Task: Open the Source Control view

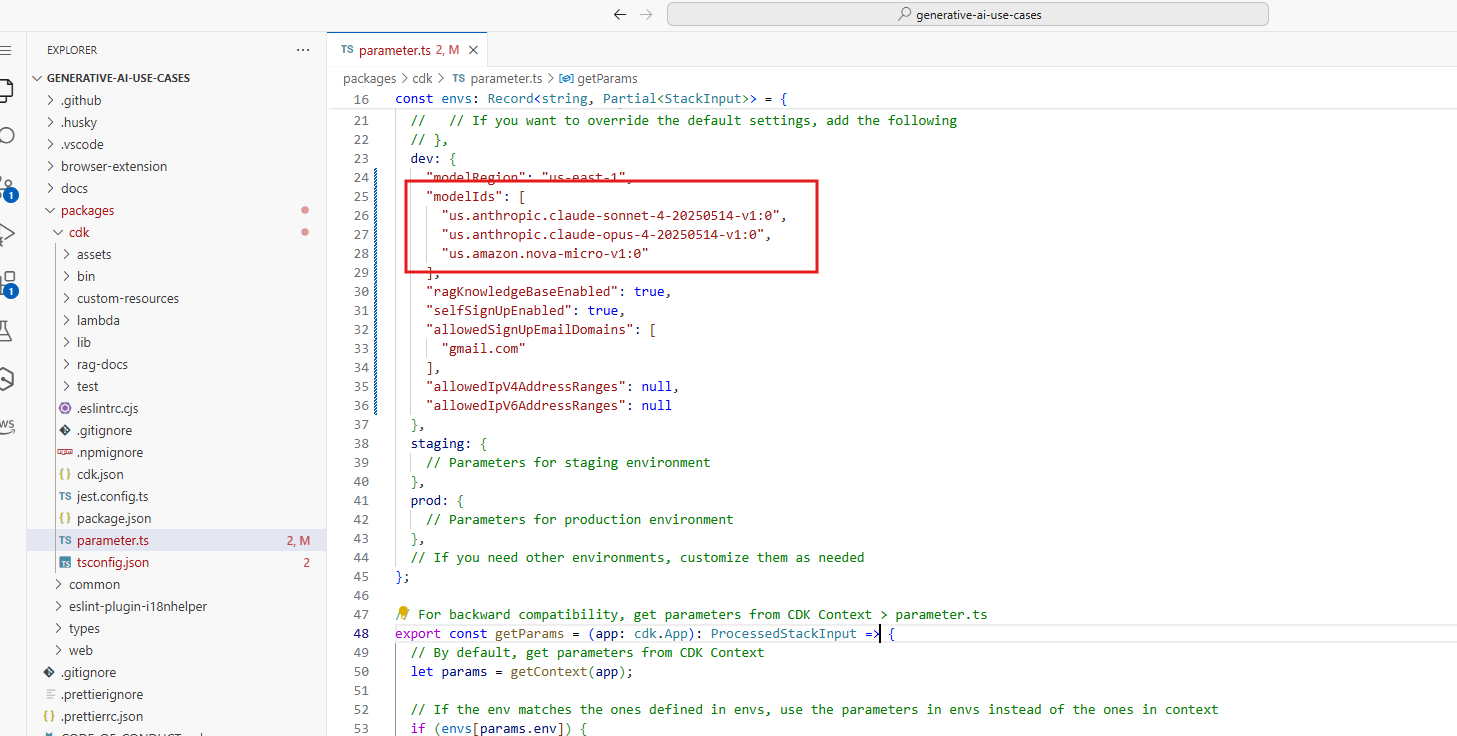Action: tap(7, 188)
